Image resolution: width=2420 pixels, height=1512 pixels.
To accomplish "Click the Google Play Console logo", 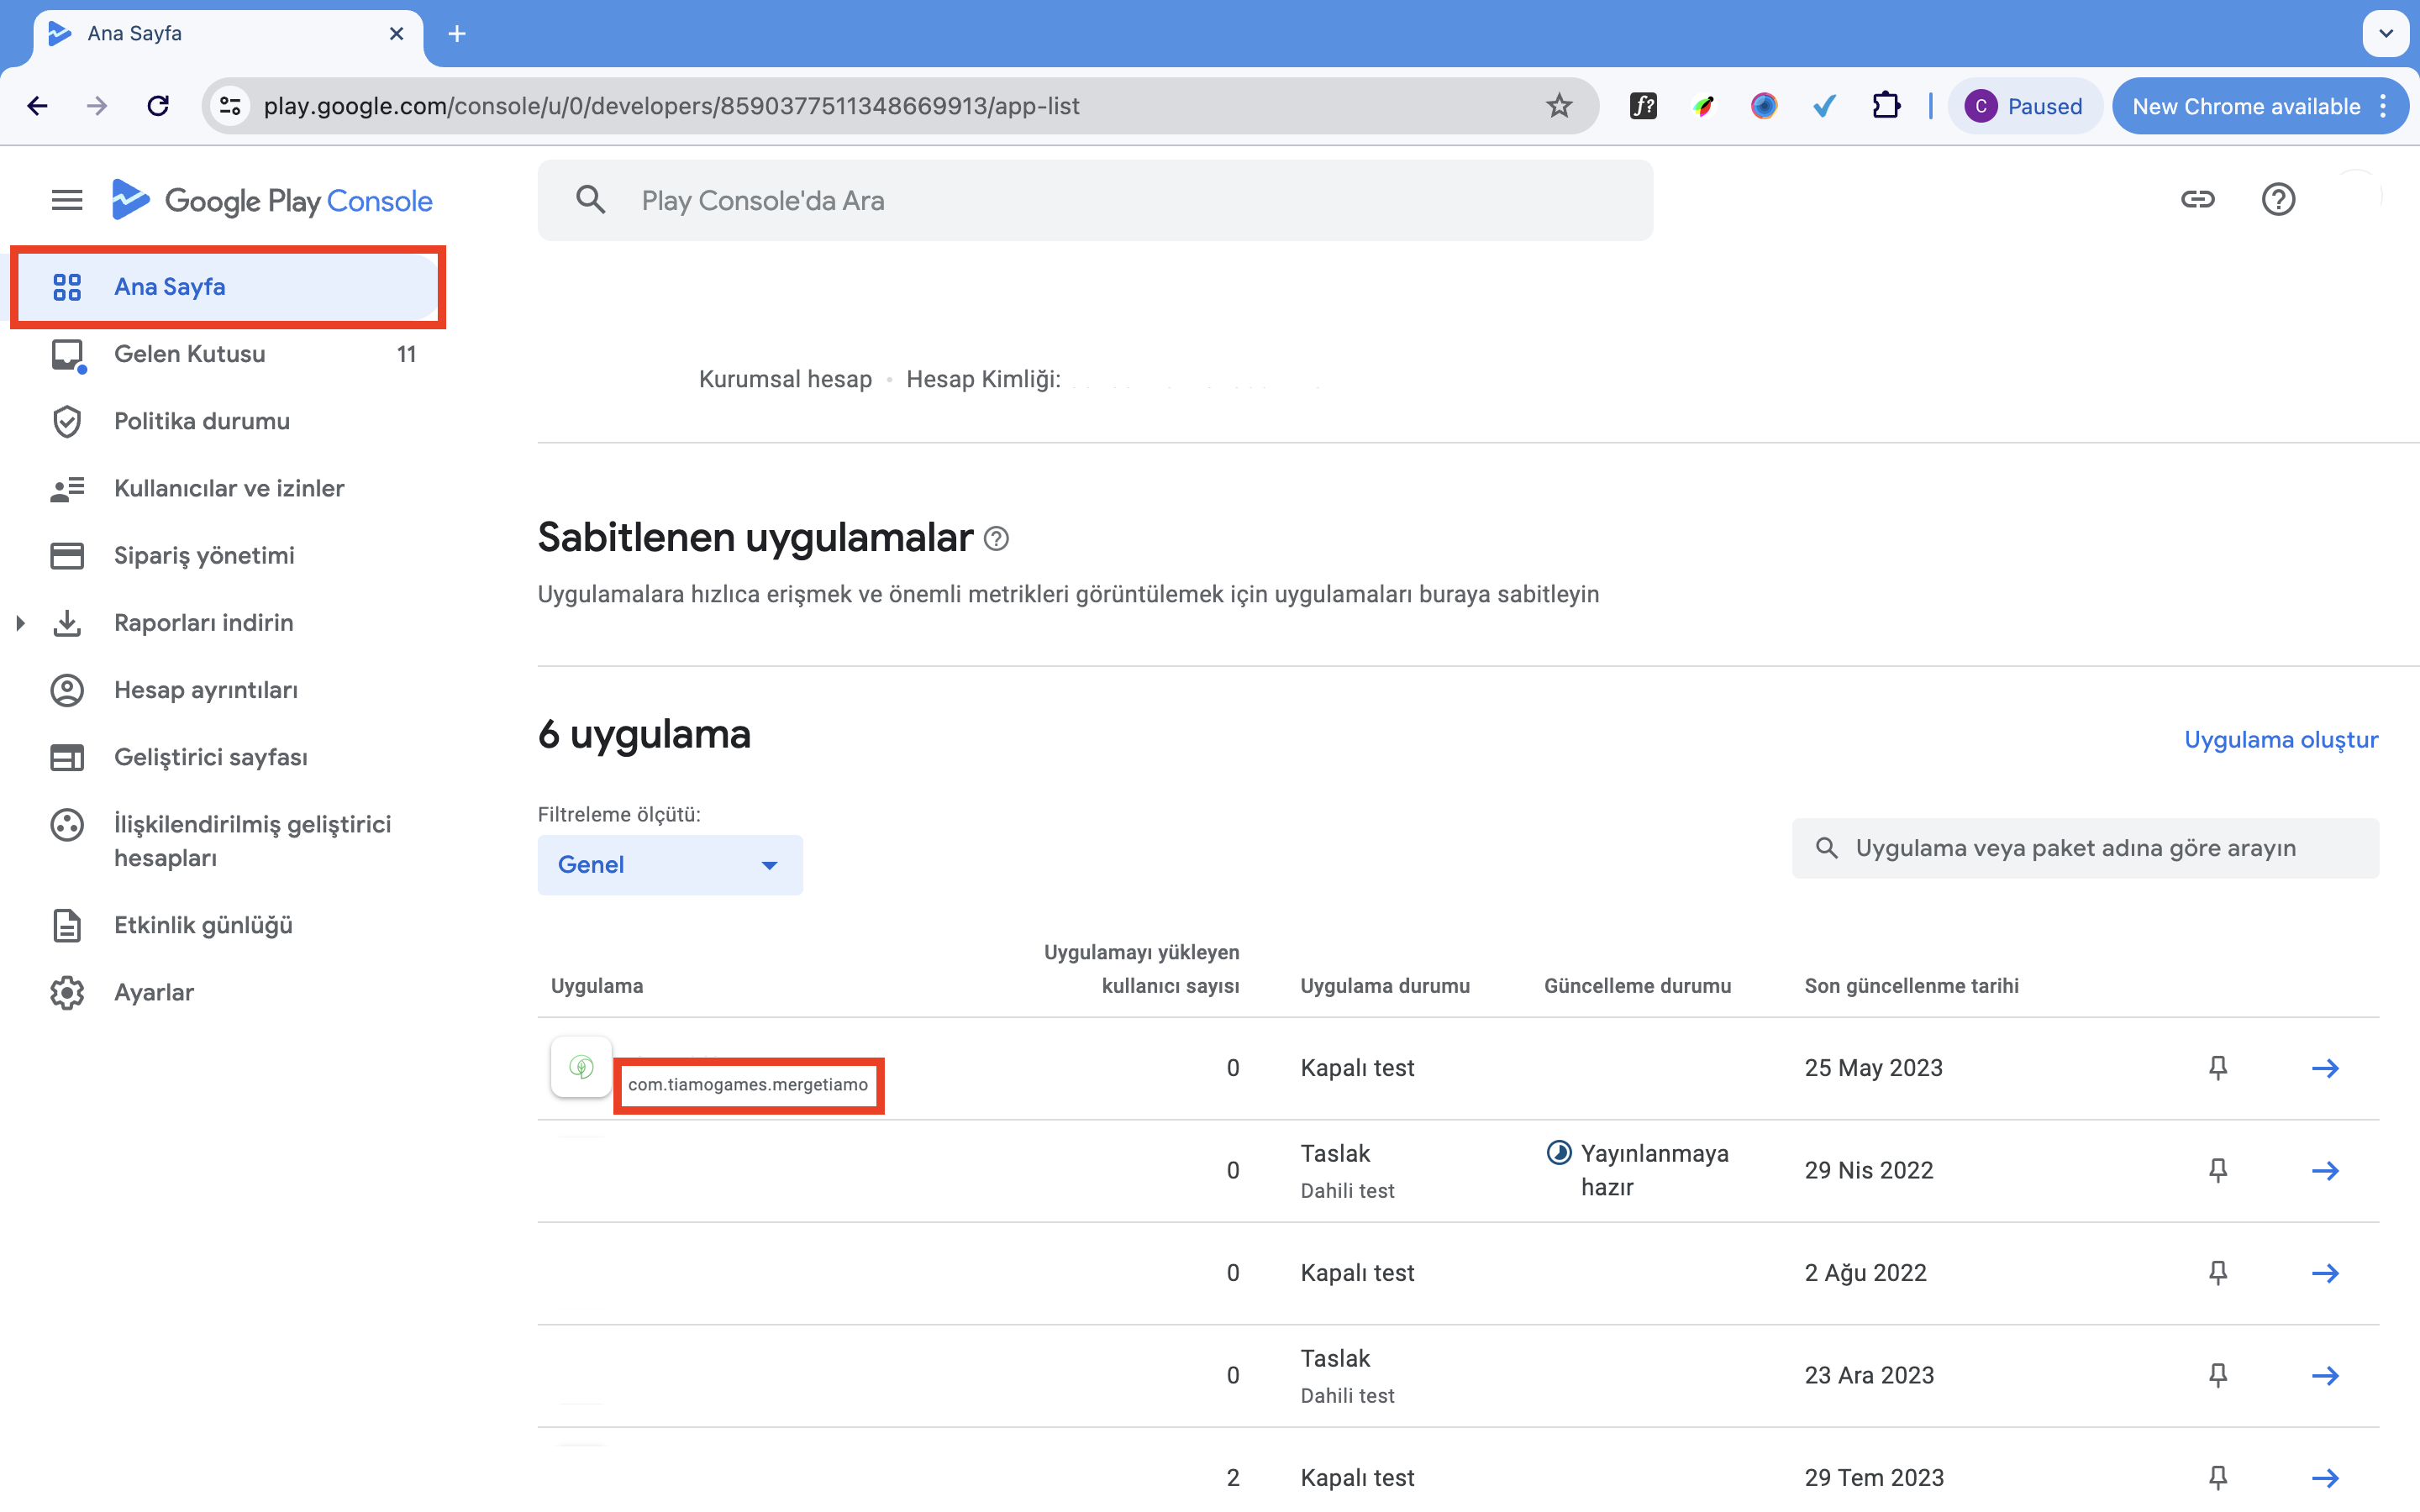I will (271, 200).
